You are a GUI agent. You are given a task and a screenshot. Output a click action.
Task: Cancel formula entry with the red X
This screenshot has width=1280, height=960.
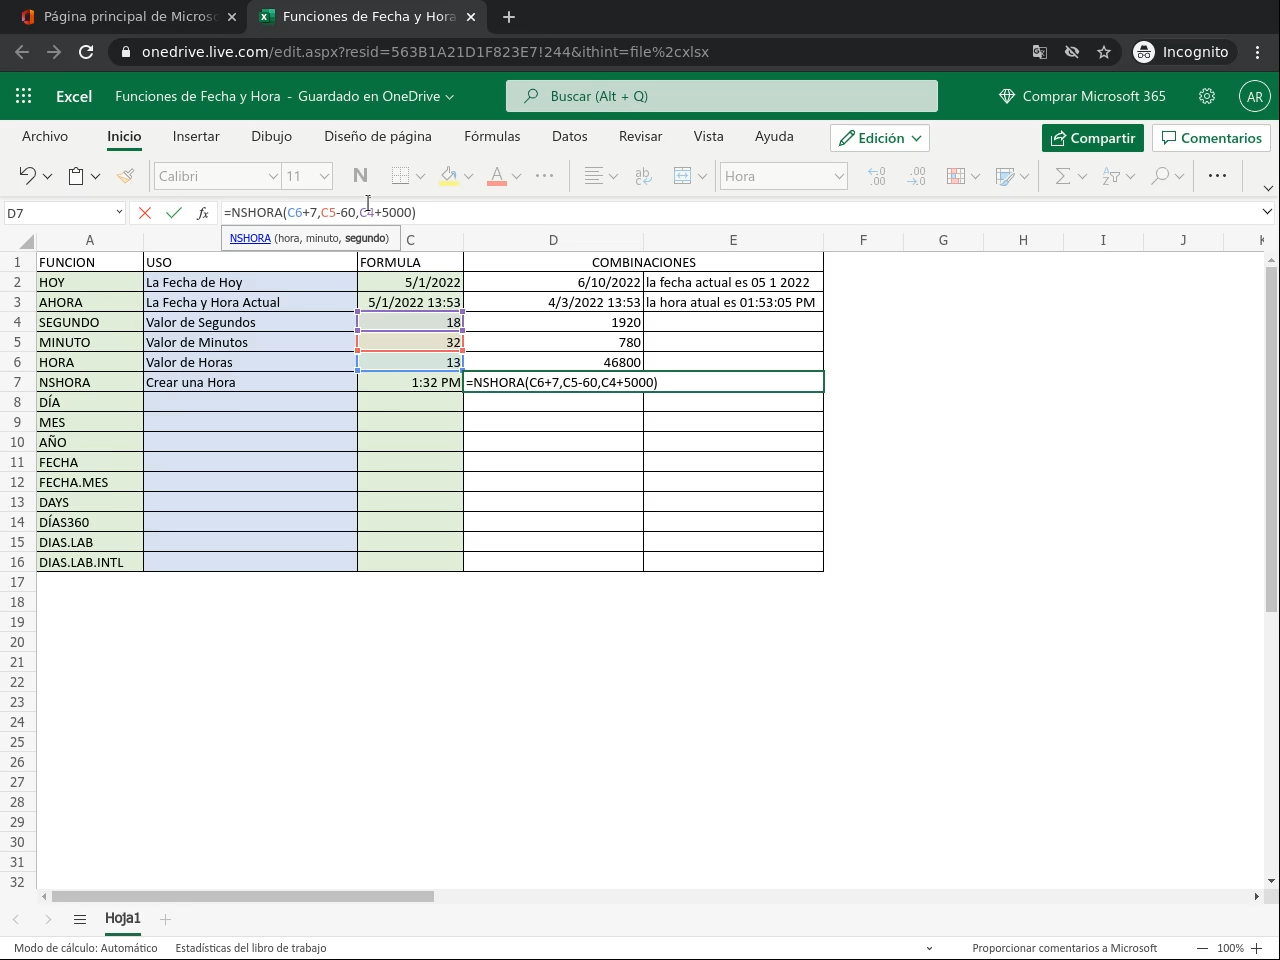tap(145, 213)
